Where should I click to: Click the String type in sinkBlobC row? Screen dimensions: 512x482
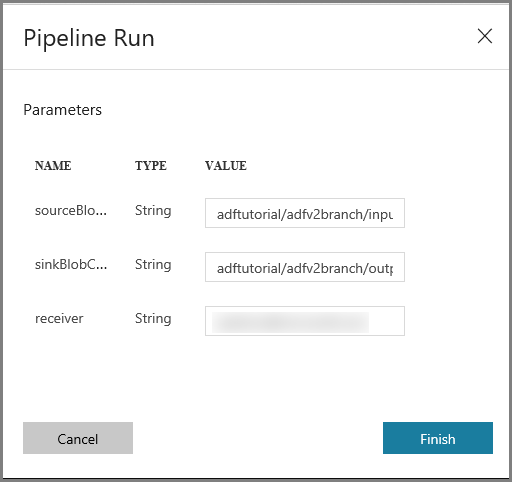click(153, 265)
